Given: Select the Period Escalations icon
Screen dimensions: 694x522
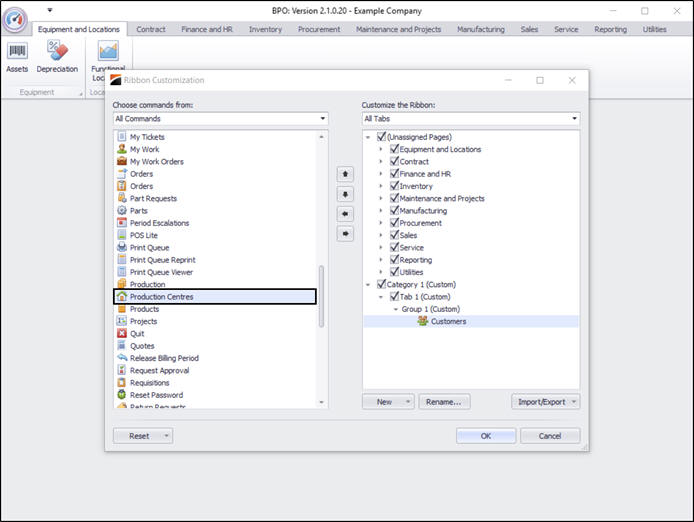Looking at the screenshot, I should [x=122, y=223].
